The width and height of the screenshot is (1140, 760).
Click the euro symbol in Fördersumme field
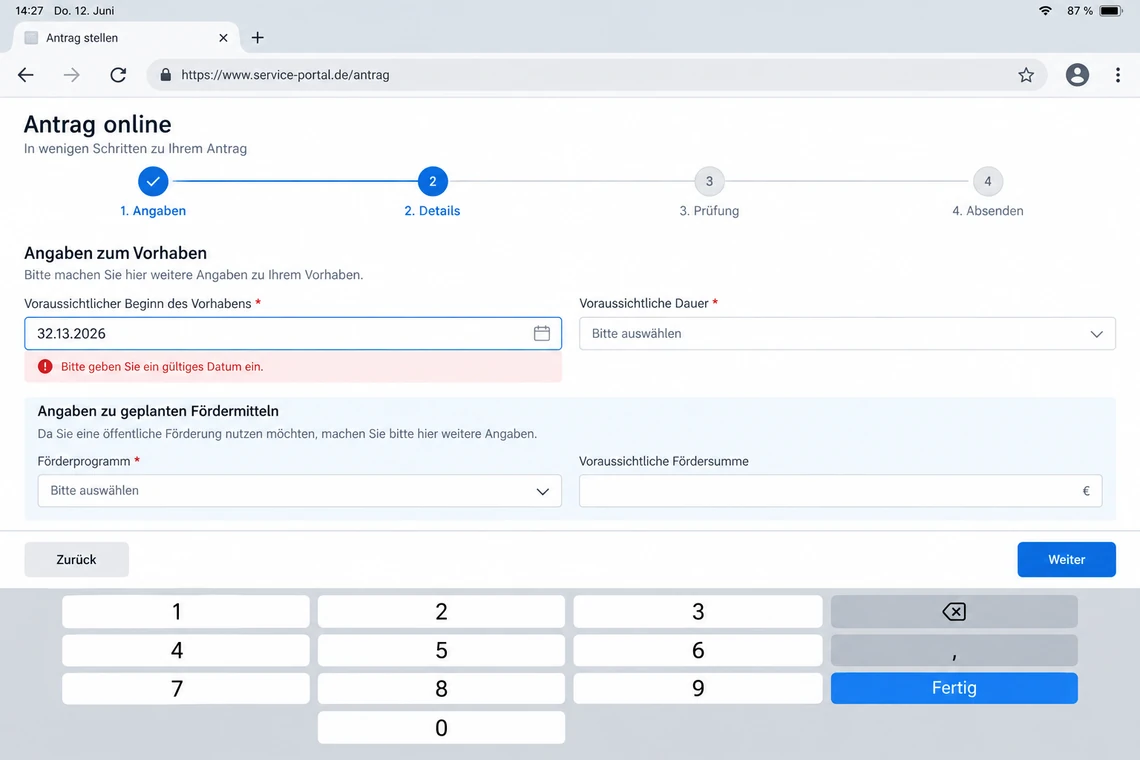click(x=1086, y=491)
